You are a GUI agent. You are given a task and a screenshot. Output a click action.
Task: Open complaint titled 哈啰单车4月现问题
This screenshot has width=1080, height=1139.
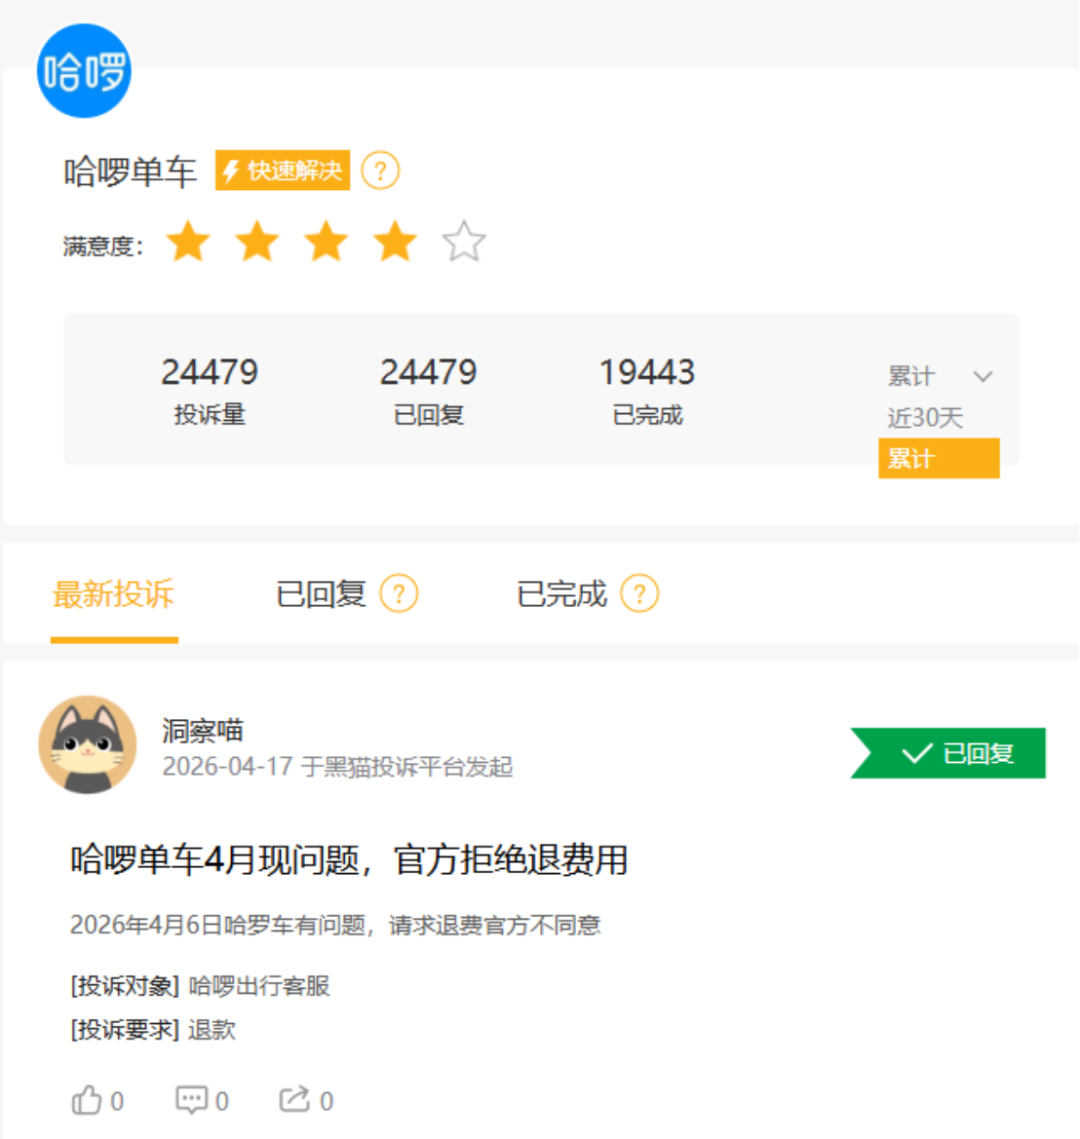[349, 860]
